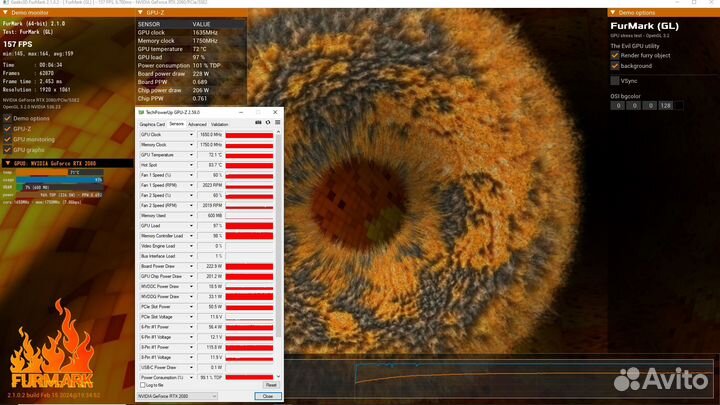Image resolution: width=720 pixels, height=405 pixels.
Task: Click the Fan 2 Speed (RPM) value field
Action: click(x=210, y=205)
